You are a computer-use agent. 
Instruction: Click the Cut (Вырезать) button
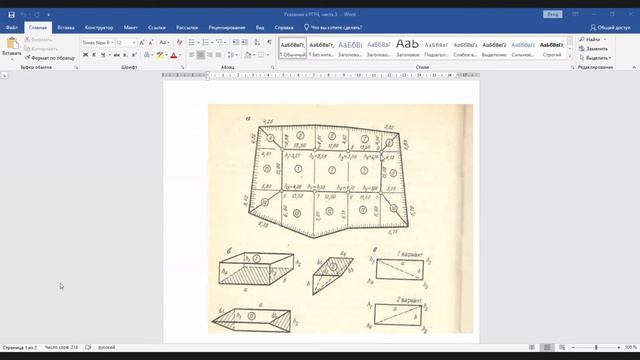[38, 40]
